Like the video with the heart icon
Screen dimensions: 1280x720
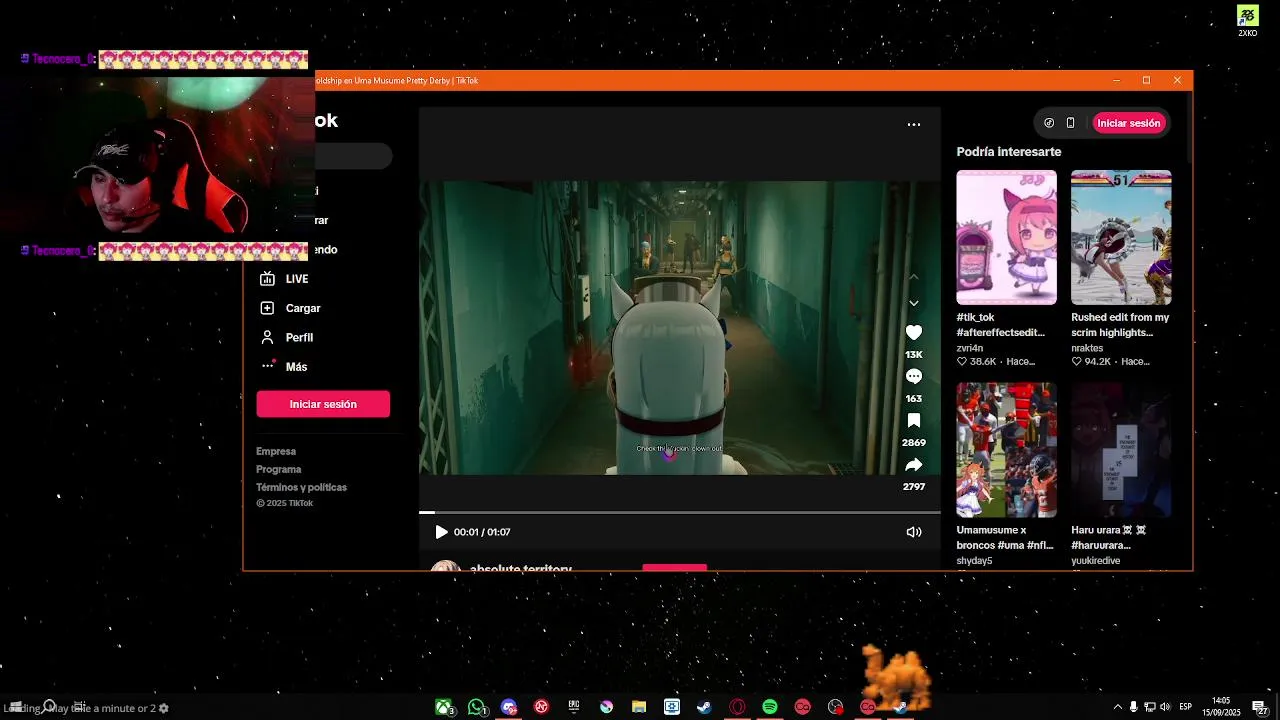pos(913,332)
